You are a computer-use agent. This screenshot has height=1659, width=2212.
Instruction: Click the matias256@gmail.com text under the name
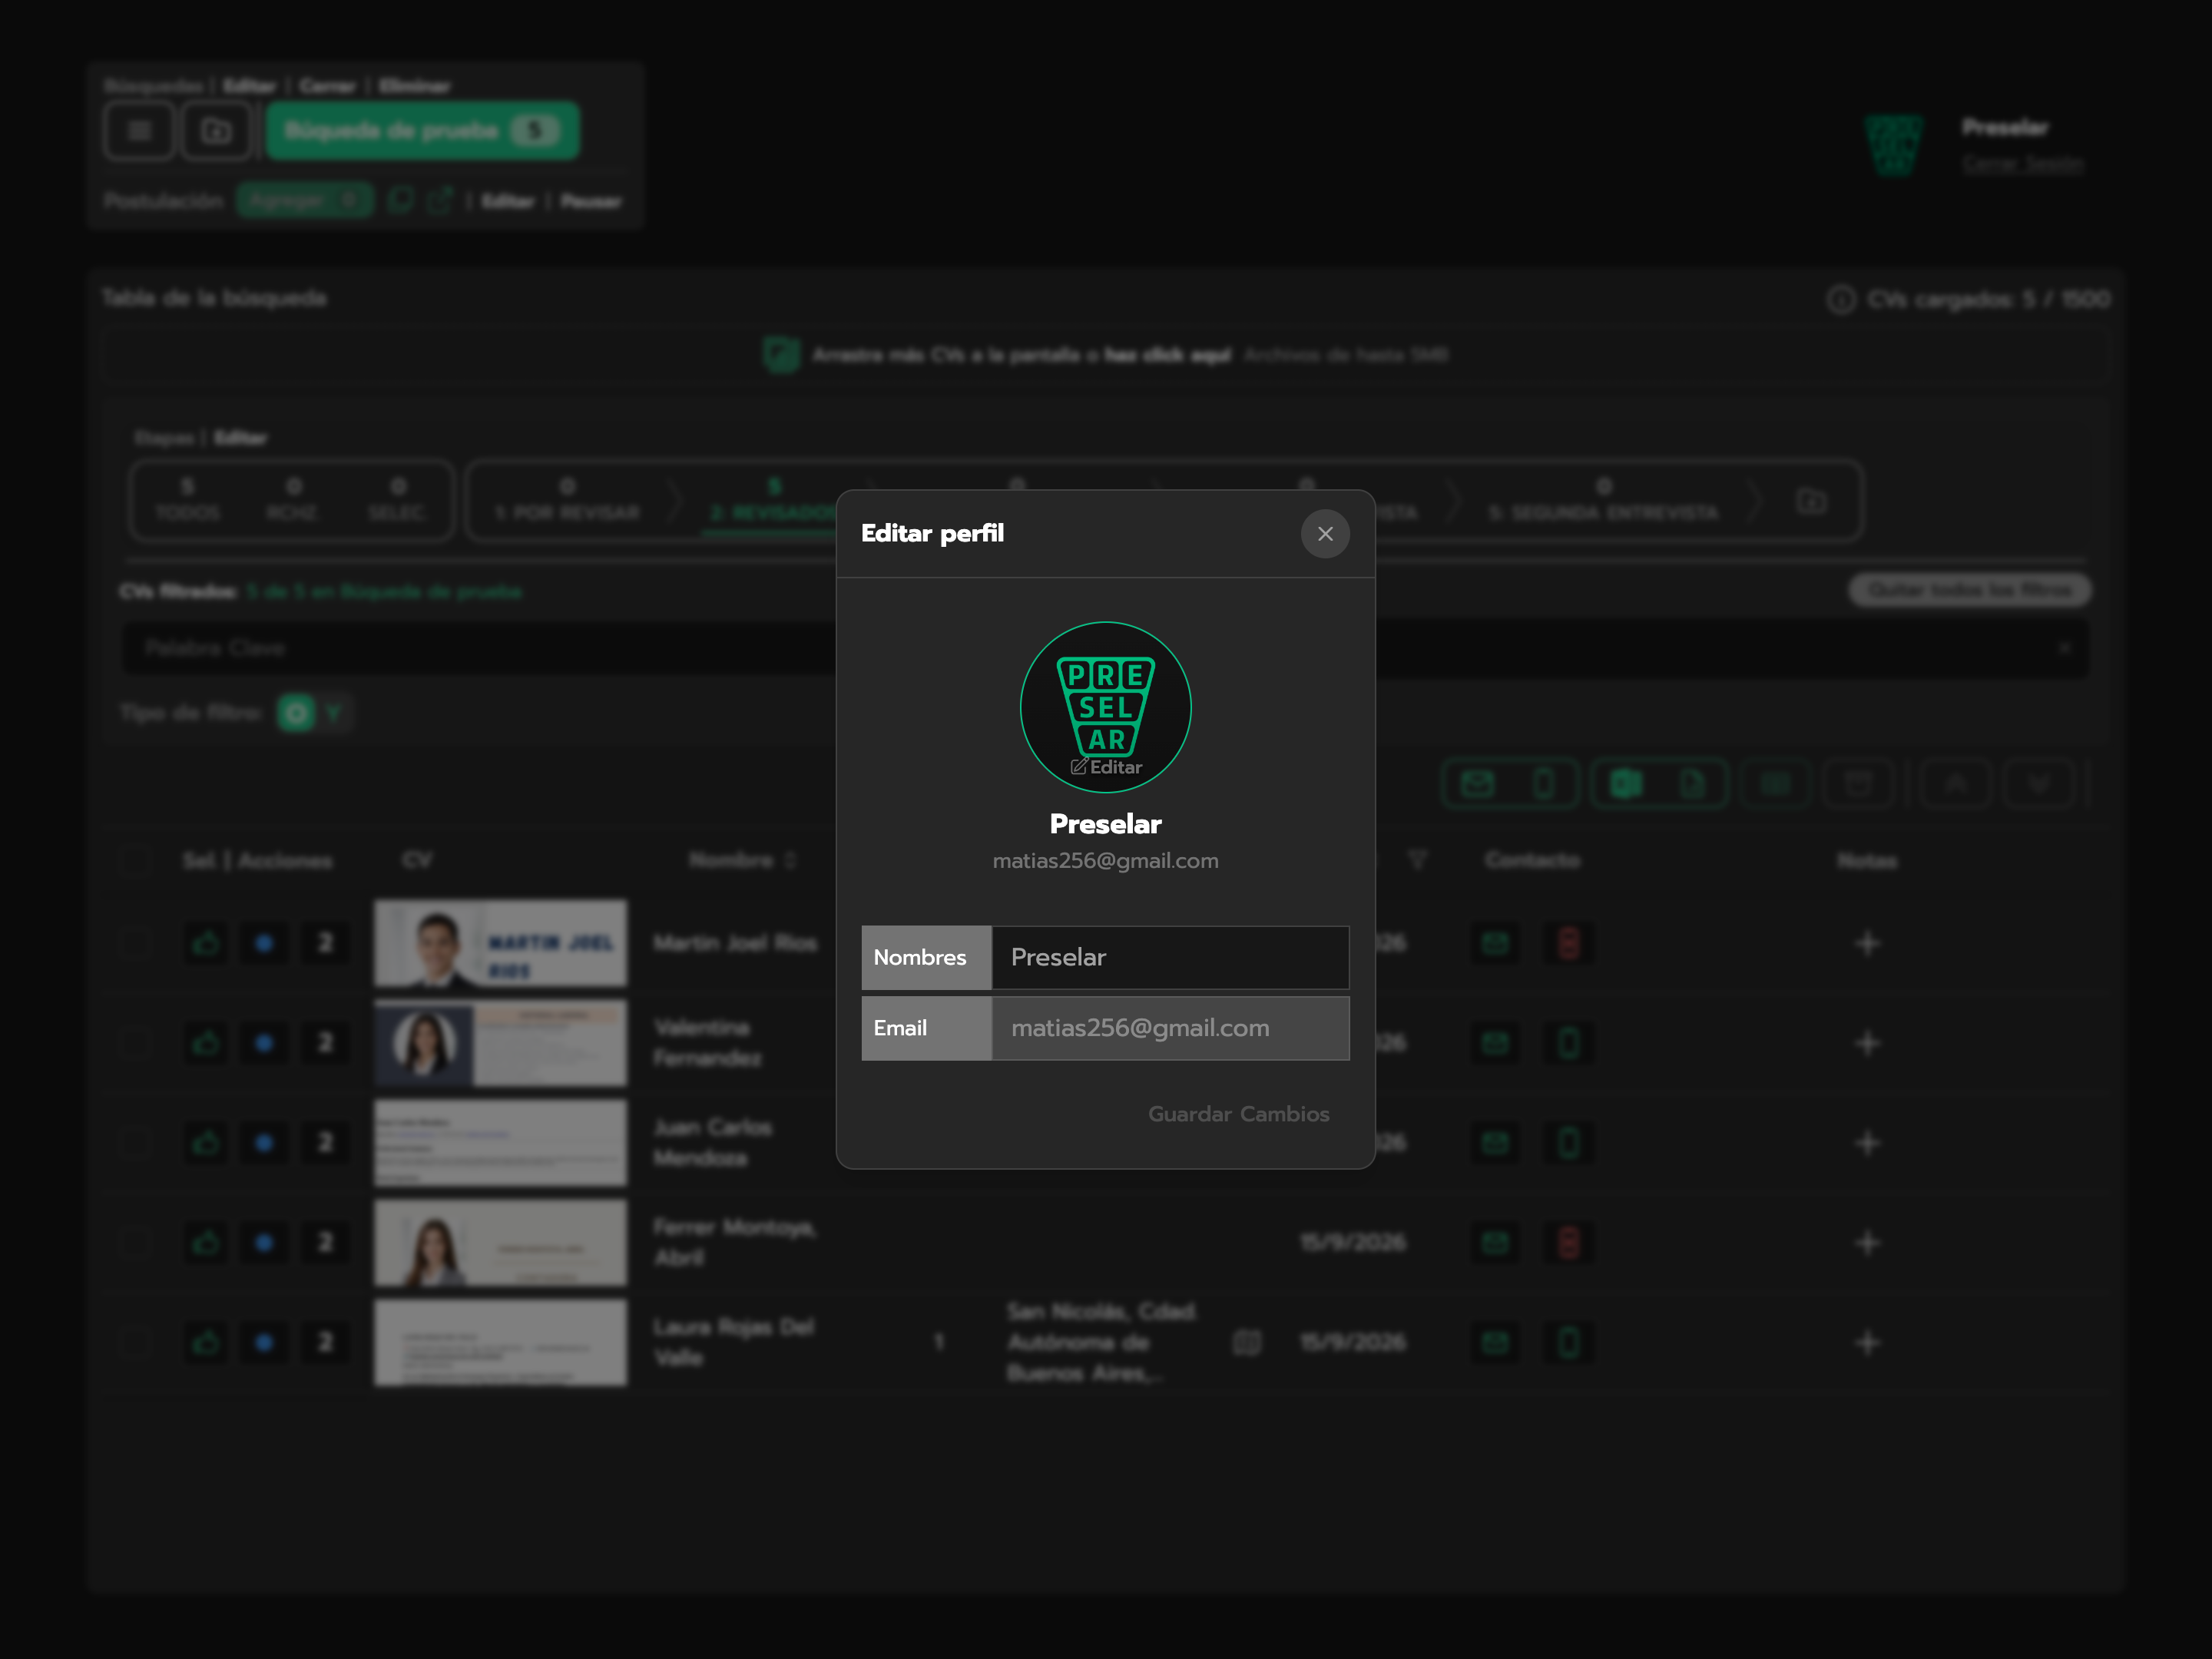pos(1106,861)
